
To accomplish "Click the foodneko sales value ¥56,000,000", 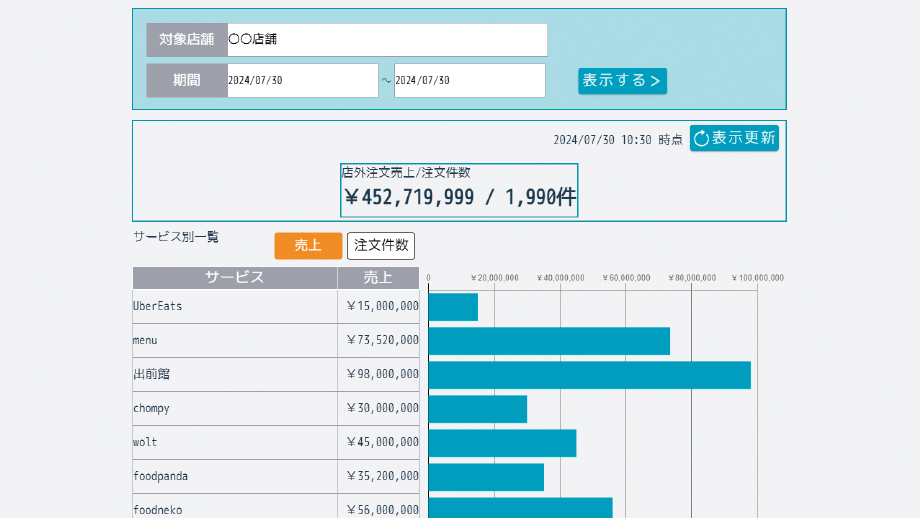I will tap(382, 510).
